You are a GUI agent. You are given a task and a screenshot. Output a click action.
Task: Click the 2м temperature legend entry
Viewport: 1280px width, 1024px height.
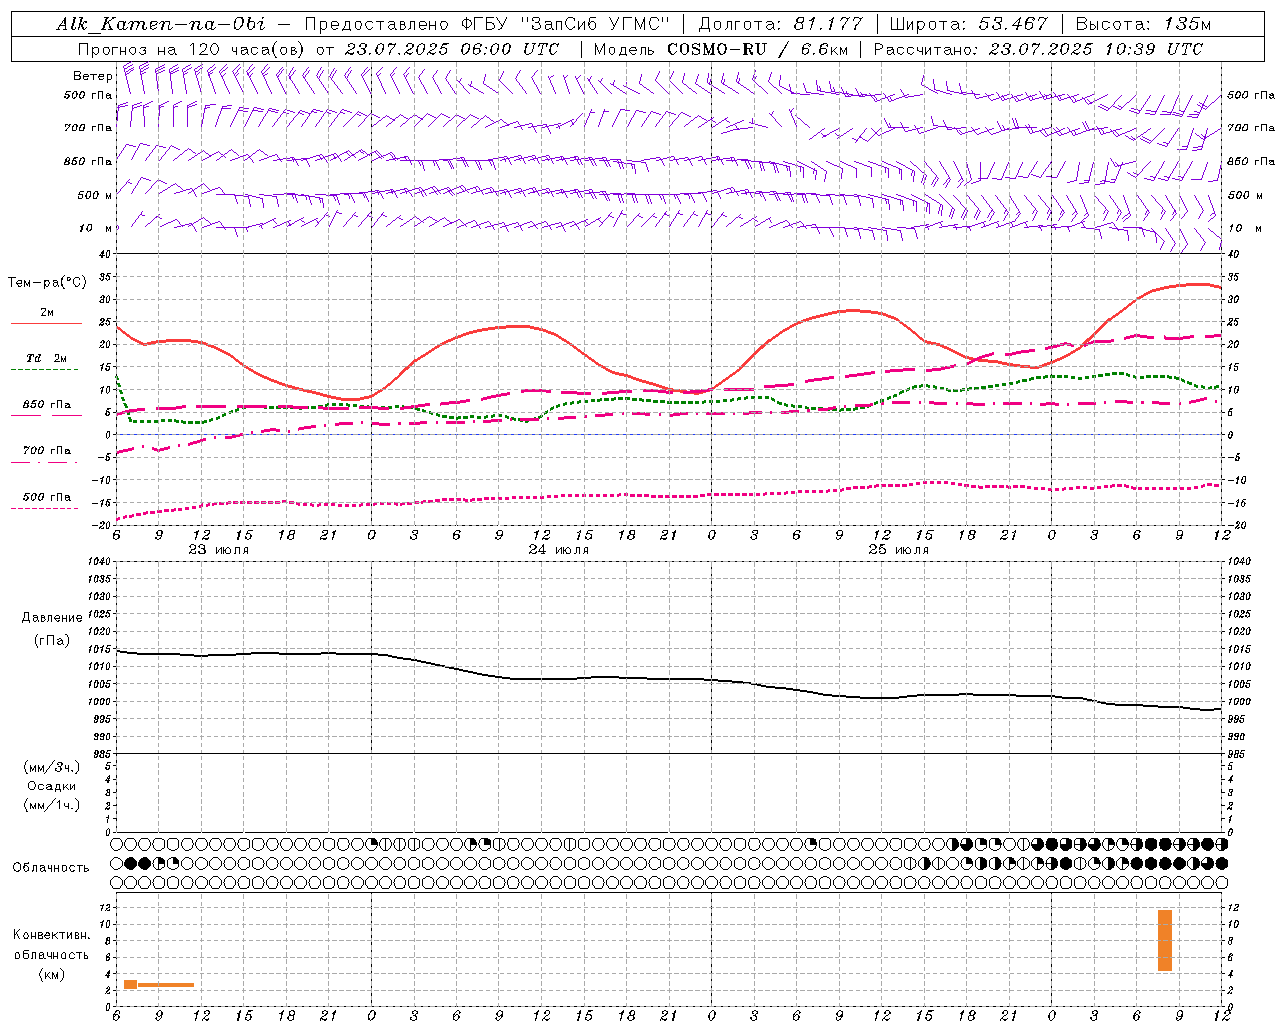pyautogui.click(x=46, y=313)
